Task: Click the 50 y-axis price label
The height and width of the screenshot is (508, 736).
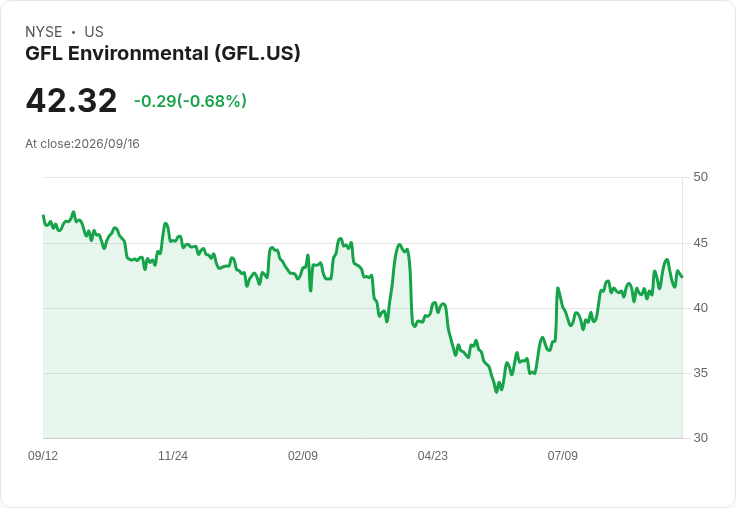Action: tap(700, 177)
